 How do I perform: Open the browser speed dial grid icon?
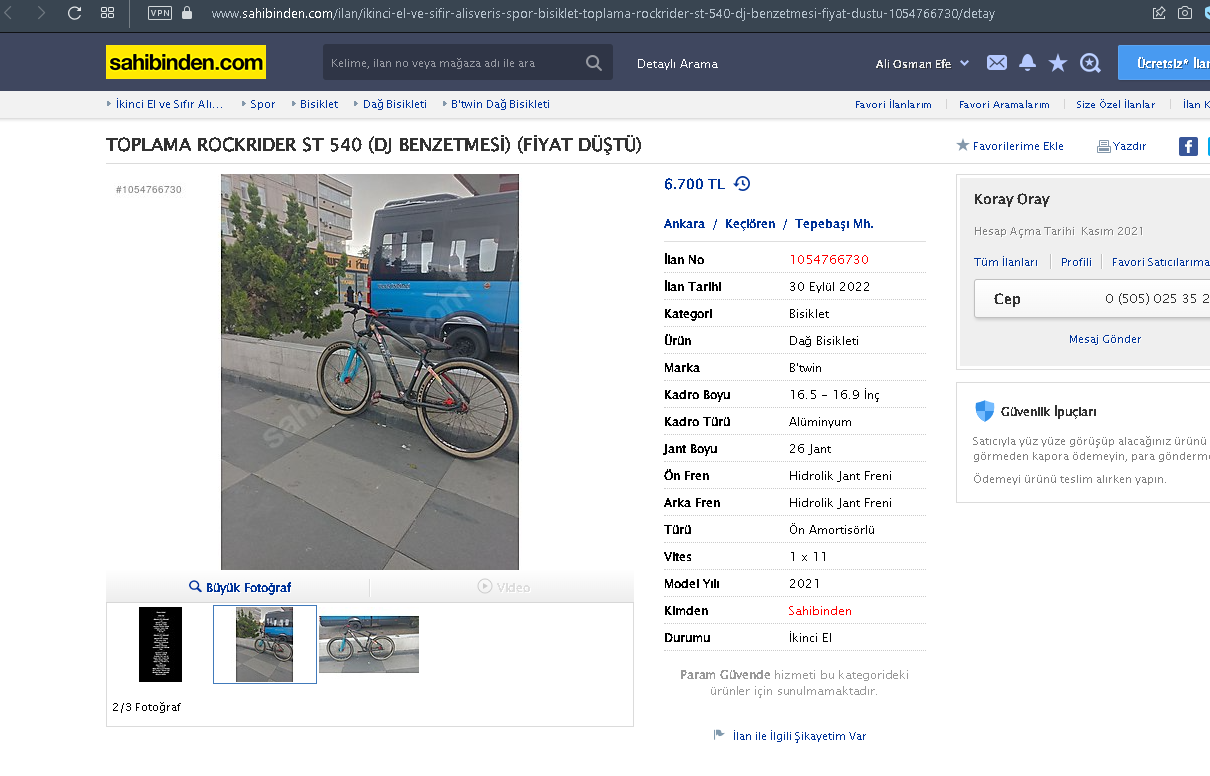pos(107,13)
